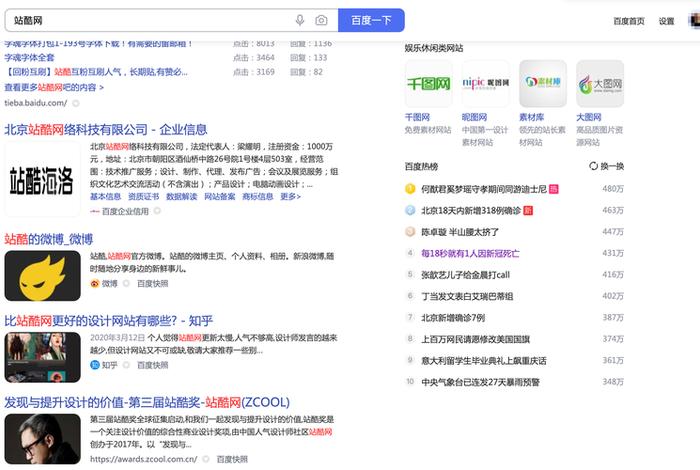Viewport: 700px width, 470px height.
Task: Open 数据解读 sub-link
Action: click(x=181, y=196)
